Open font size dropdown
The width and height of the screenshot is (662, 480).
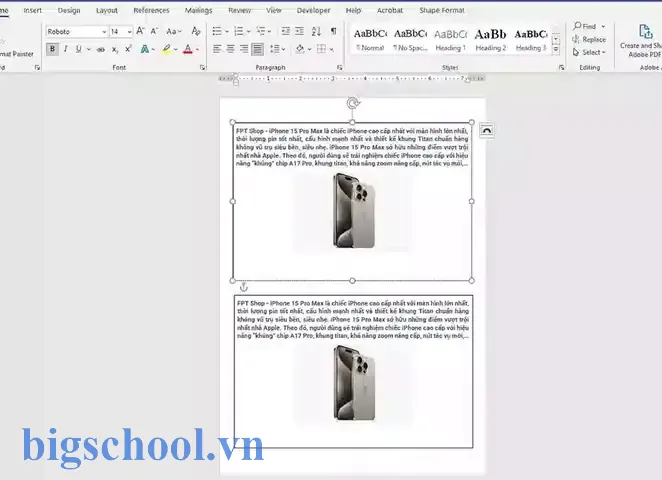pos(129,32)
